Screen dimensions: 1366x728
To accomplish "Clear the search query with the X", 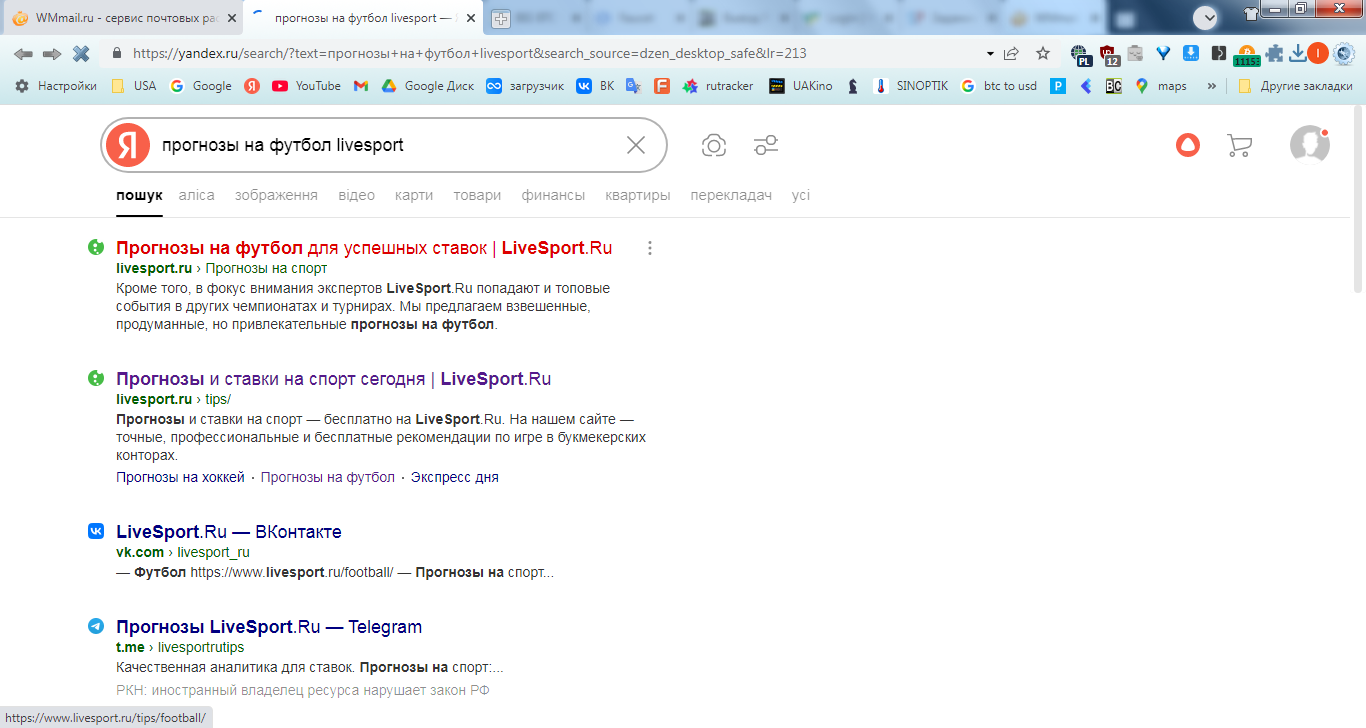I will pos(636,145).
